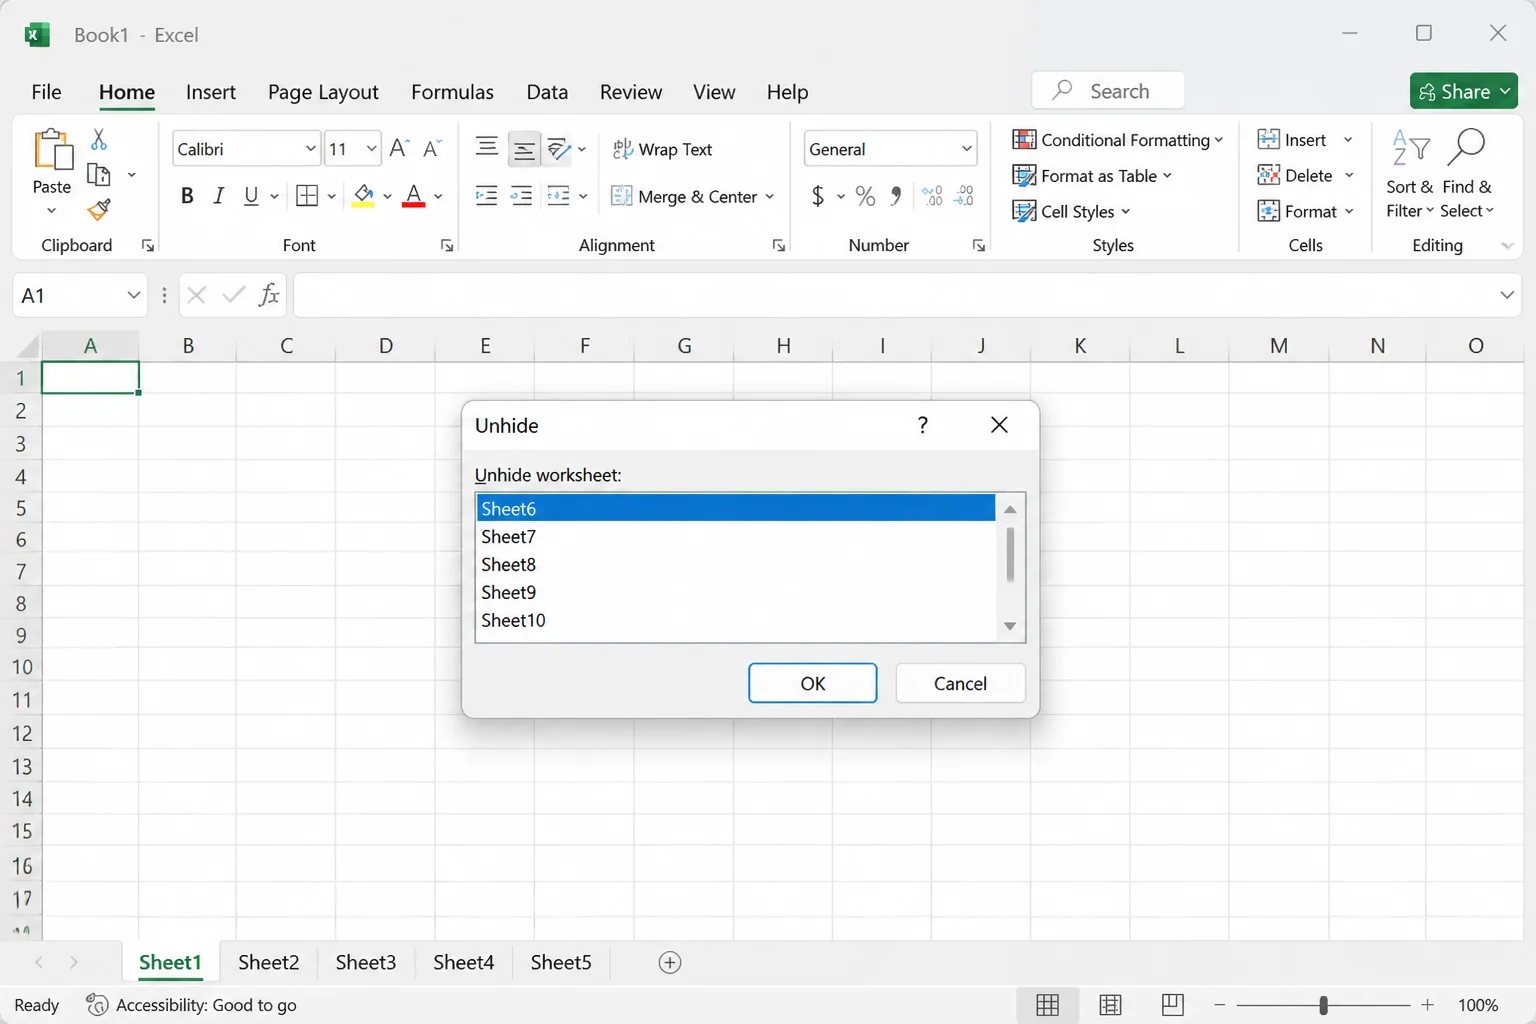
Task: Open the Borders dropdown arrow
Action: pos(331,196)
